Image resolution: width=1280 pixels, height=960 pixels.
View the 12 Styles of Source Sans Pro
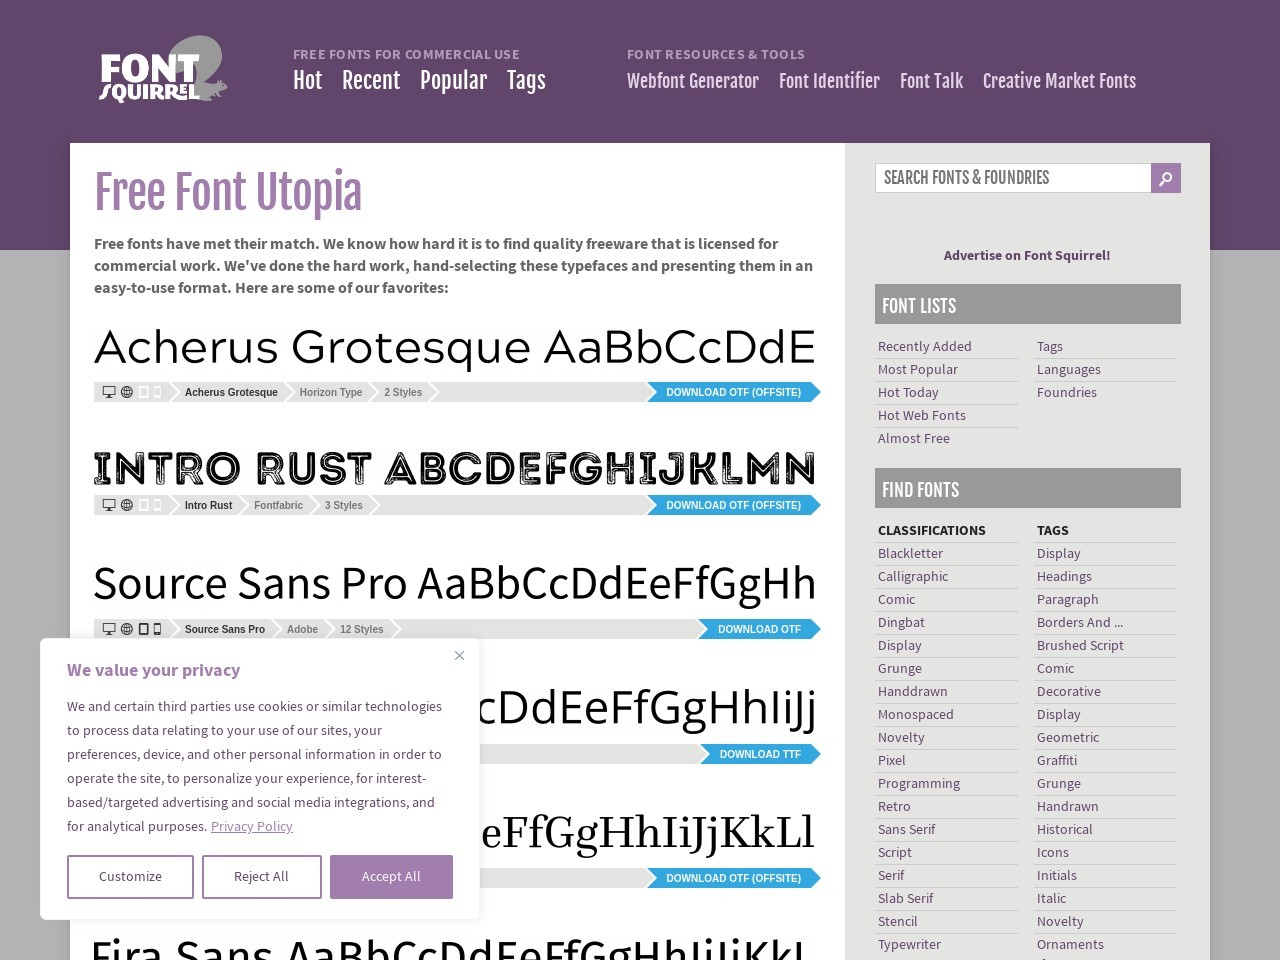tap(361, 629)
